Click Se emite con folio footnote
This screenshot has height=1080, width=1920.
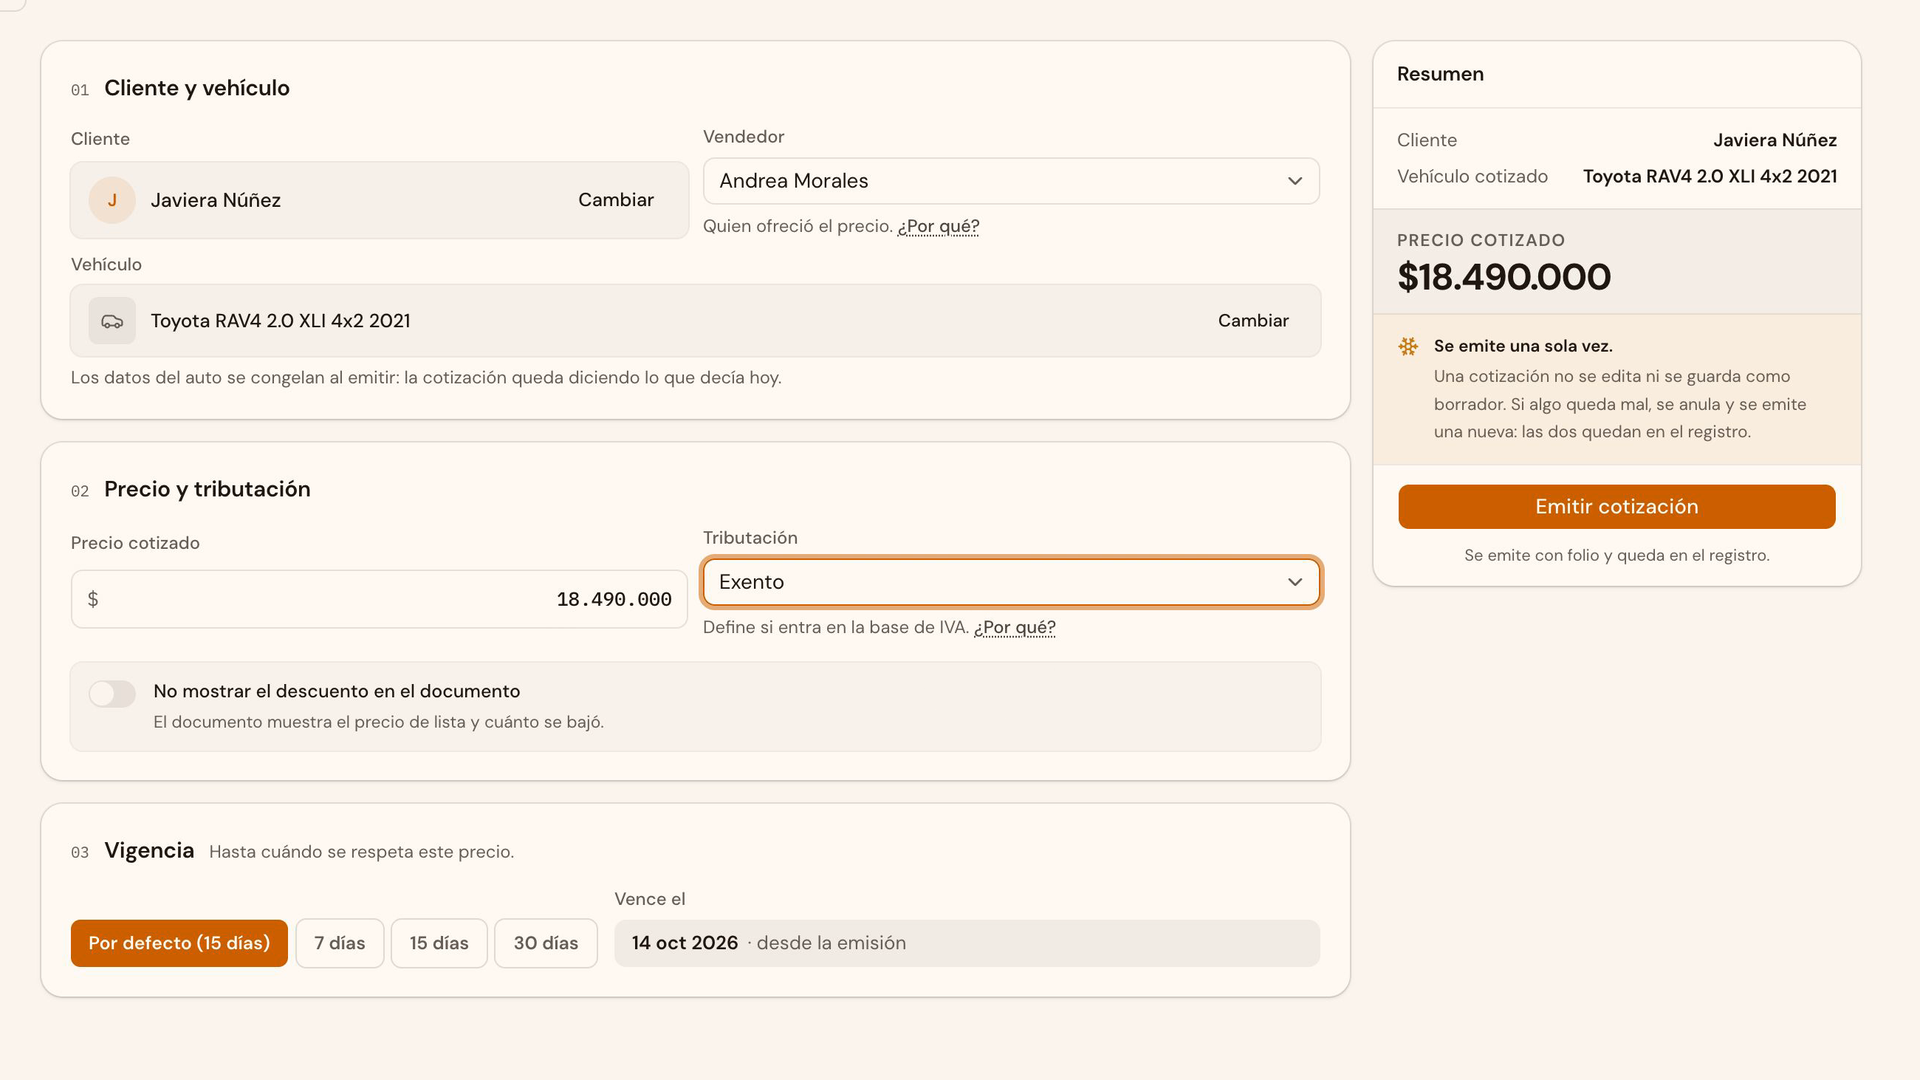pos(1617,555)
